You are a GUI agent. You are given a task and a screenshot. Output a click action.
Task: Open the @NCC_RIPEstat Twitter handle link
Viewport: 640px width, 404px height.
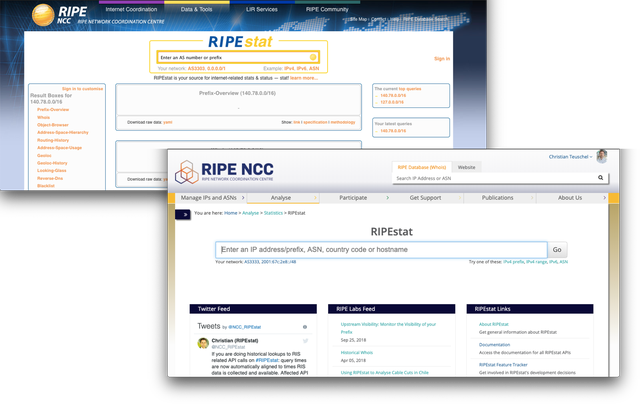click(244, 327)
